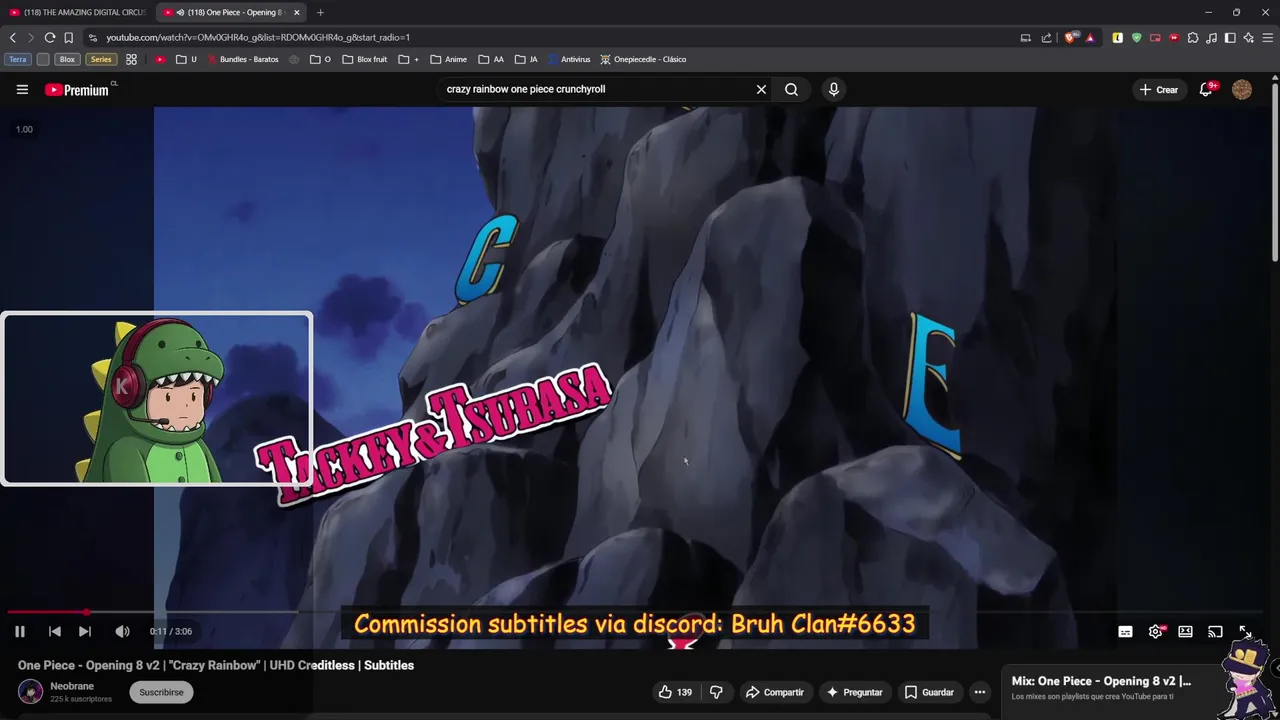1280x720 pixels.
Task: Open the player settings gear
Action: pyautogui.click(x=1156, y=632)
